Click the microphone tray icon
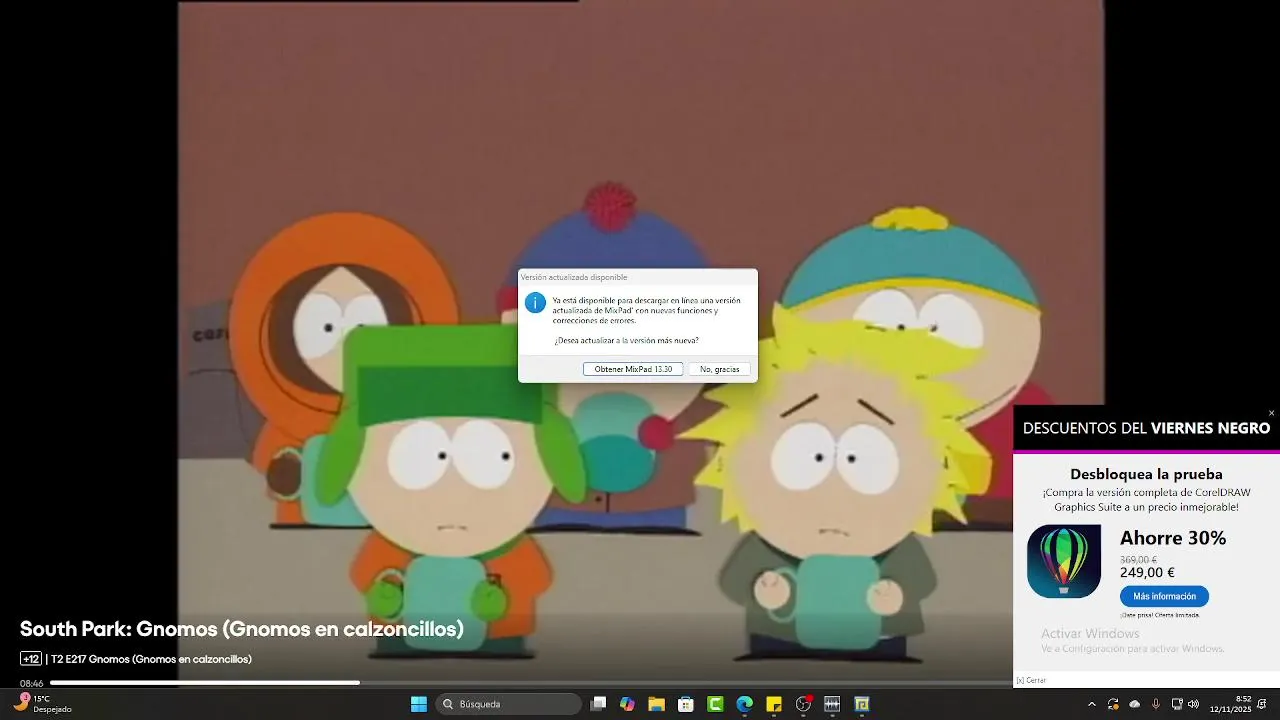 [x=1156, y=704]
